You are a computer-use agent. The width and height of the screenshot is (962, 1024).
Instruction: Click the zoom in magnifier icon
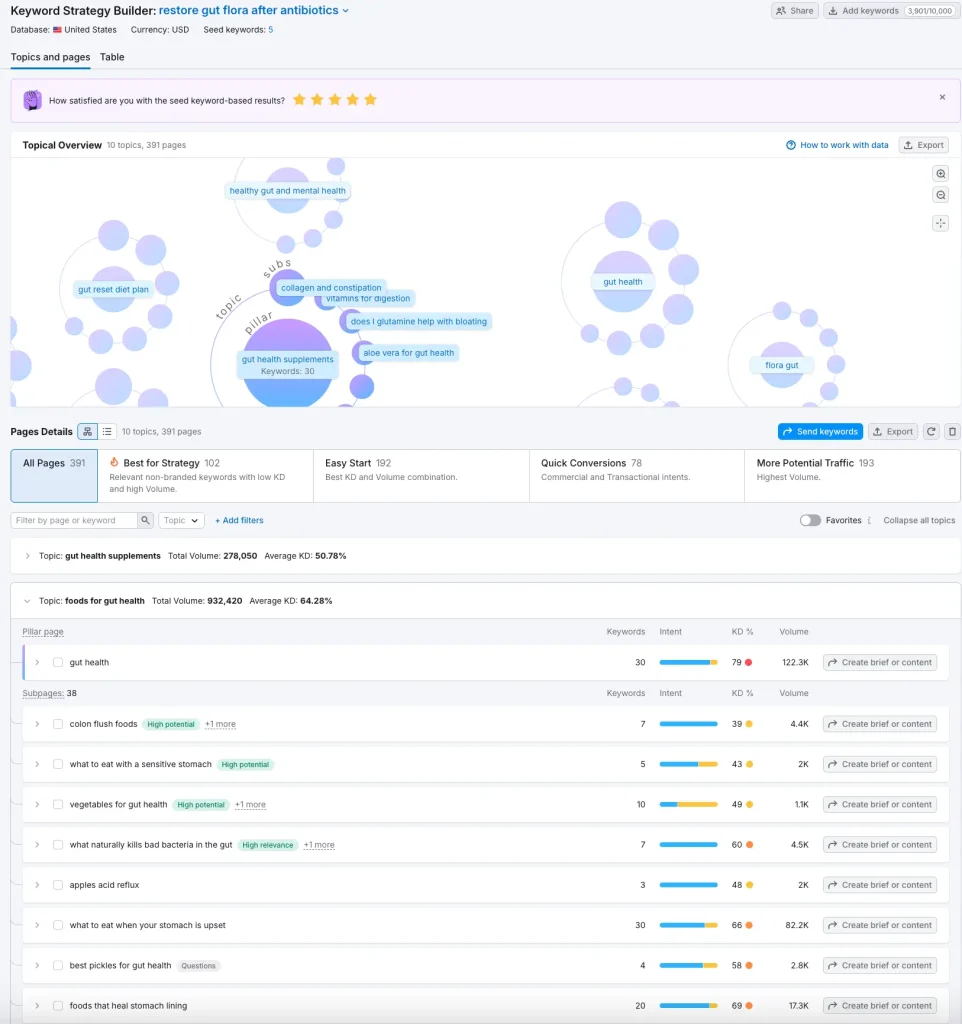[940, 173]
